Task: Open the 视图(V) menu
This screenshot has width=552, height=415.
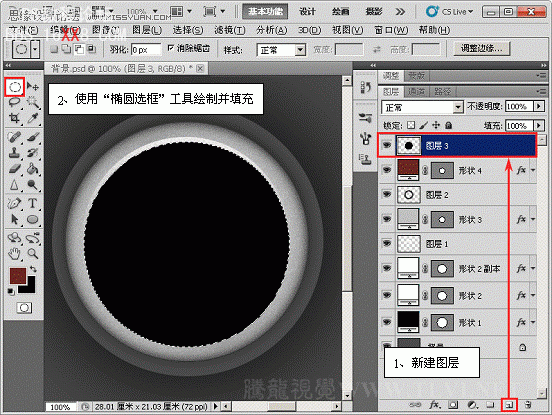Action: coord(347,30)
